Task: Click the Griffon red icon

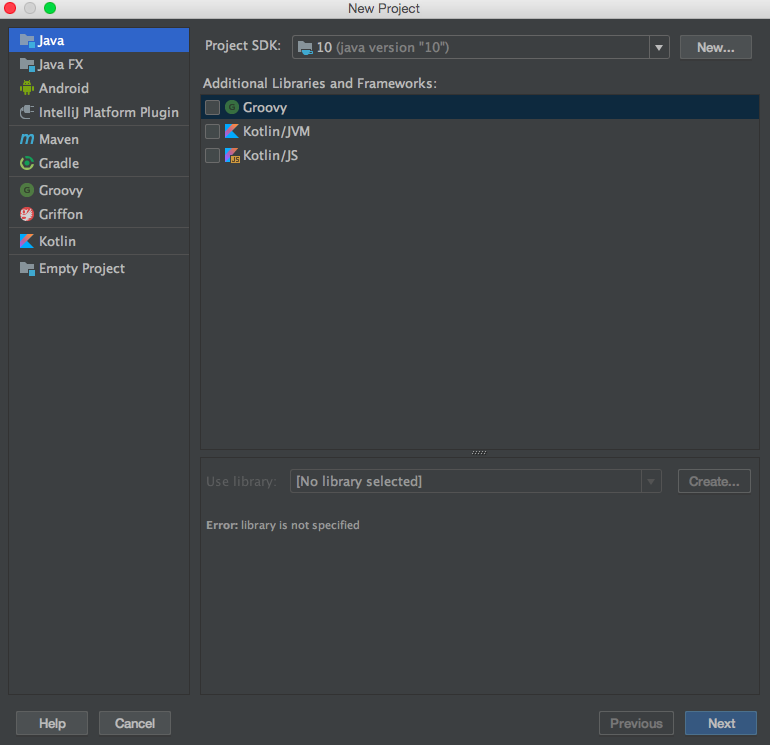Action: point(27,214)
